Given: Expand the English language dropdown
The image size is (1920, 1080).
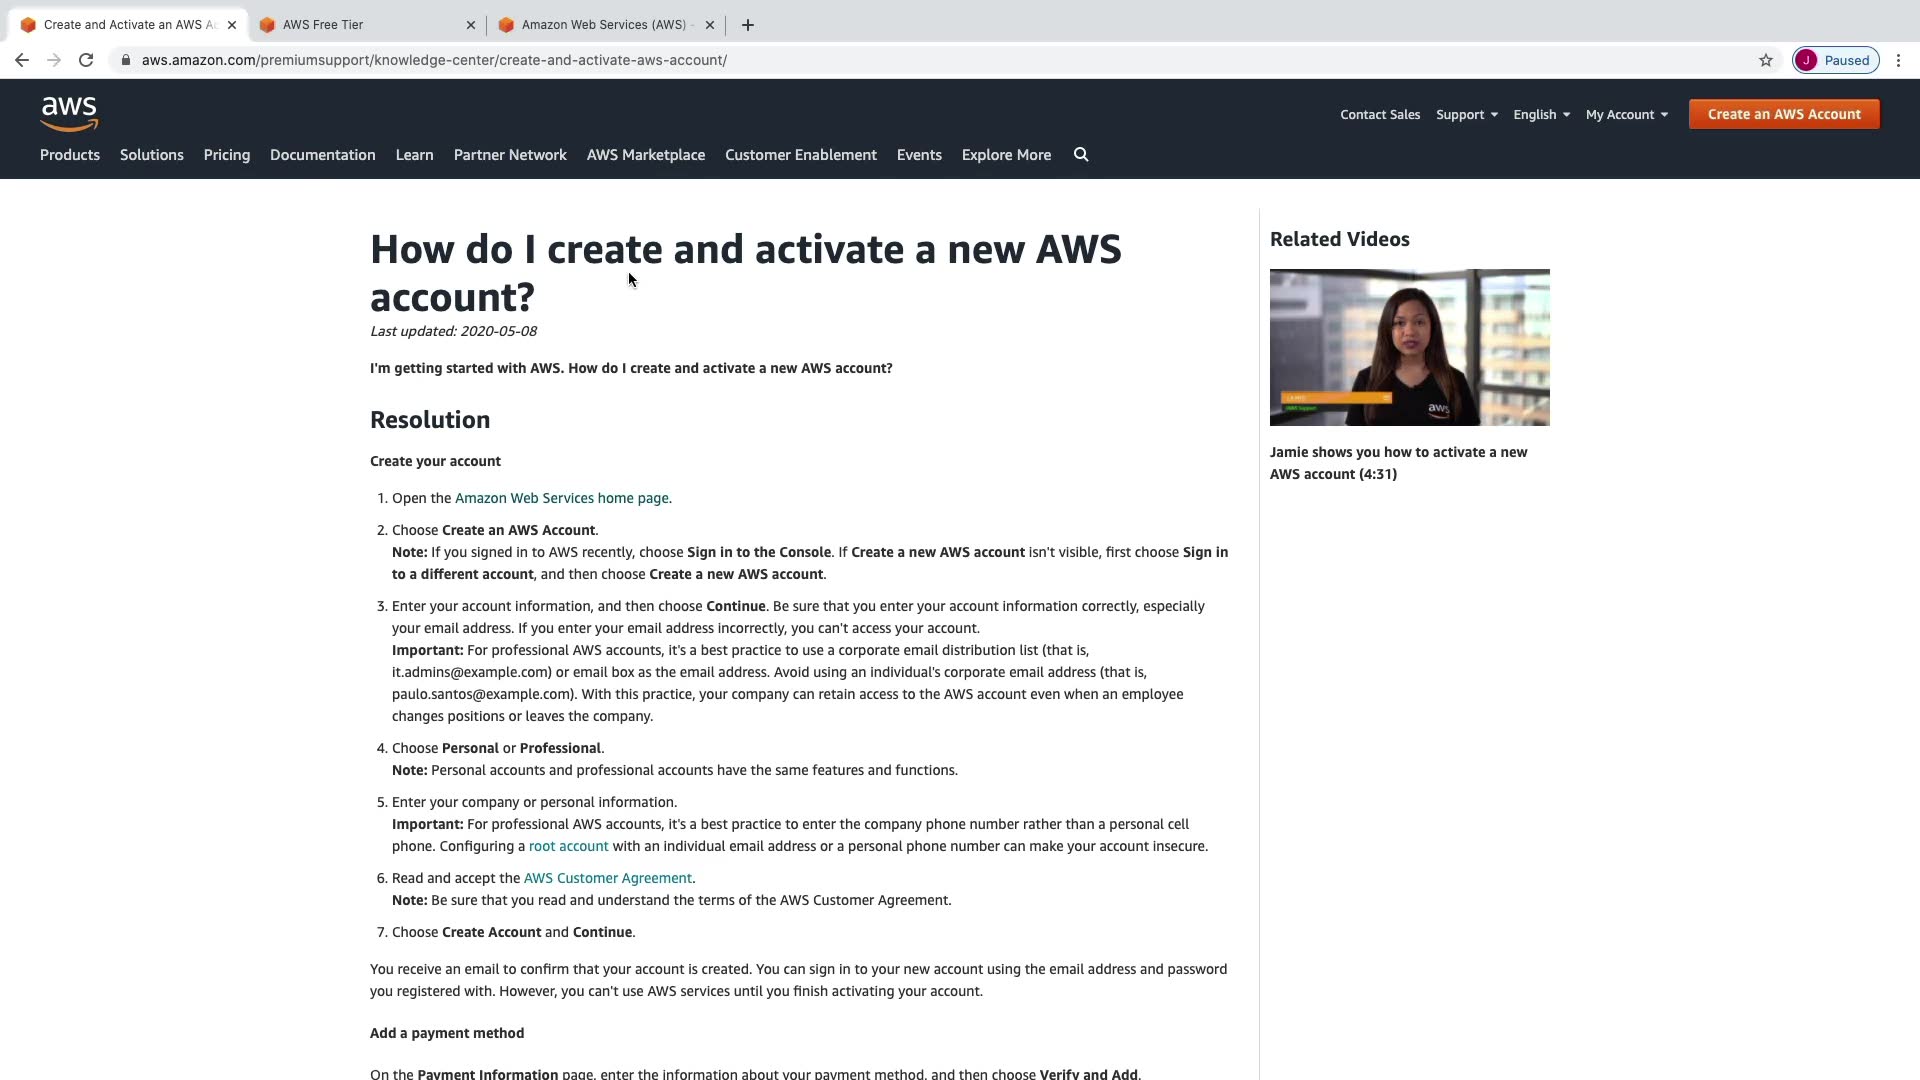Looking at the screenshot, I should tap(1541, 115).
